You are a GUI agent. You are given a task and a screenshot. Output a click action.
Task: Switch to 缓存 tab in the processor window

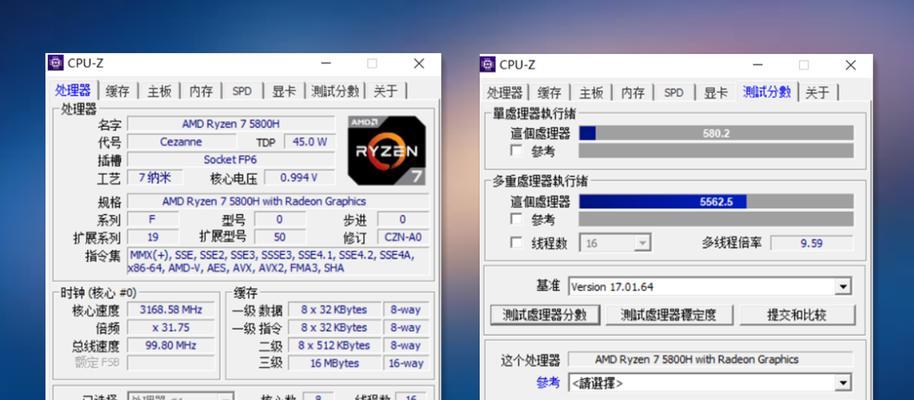tap(118, 92)
